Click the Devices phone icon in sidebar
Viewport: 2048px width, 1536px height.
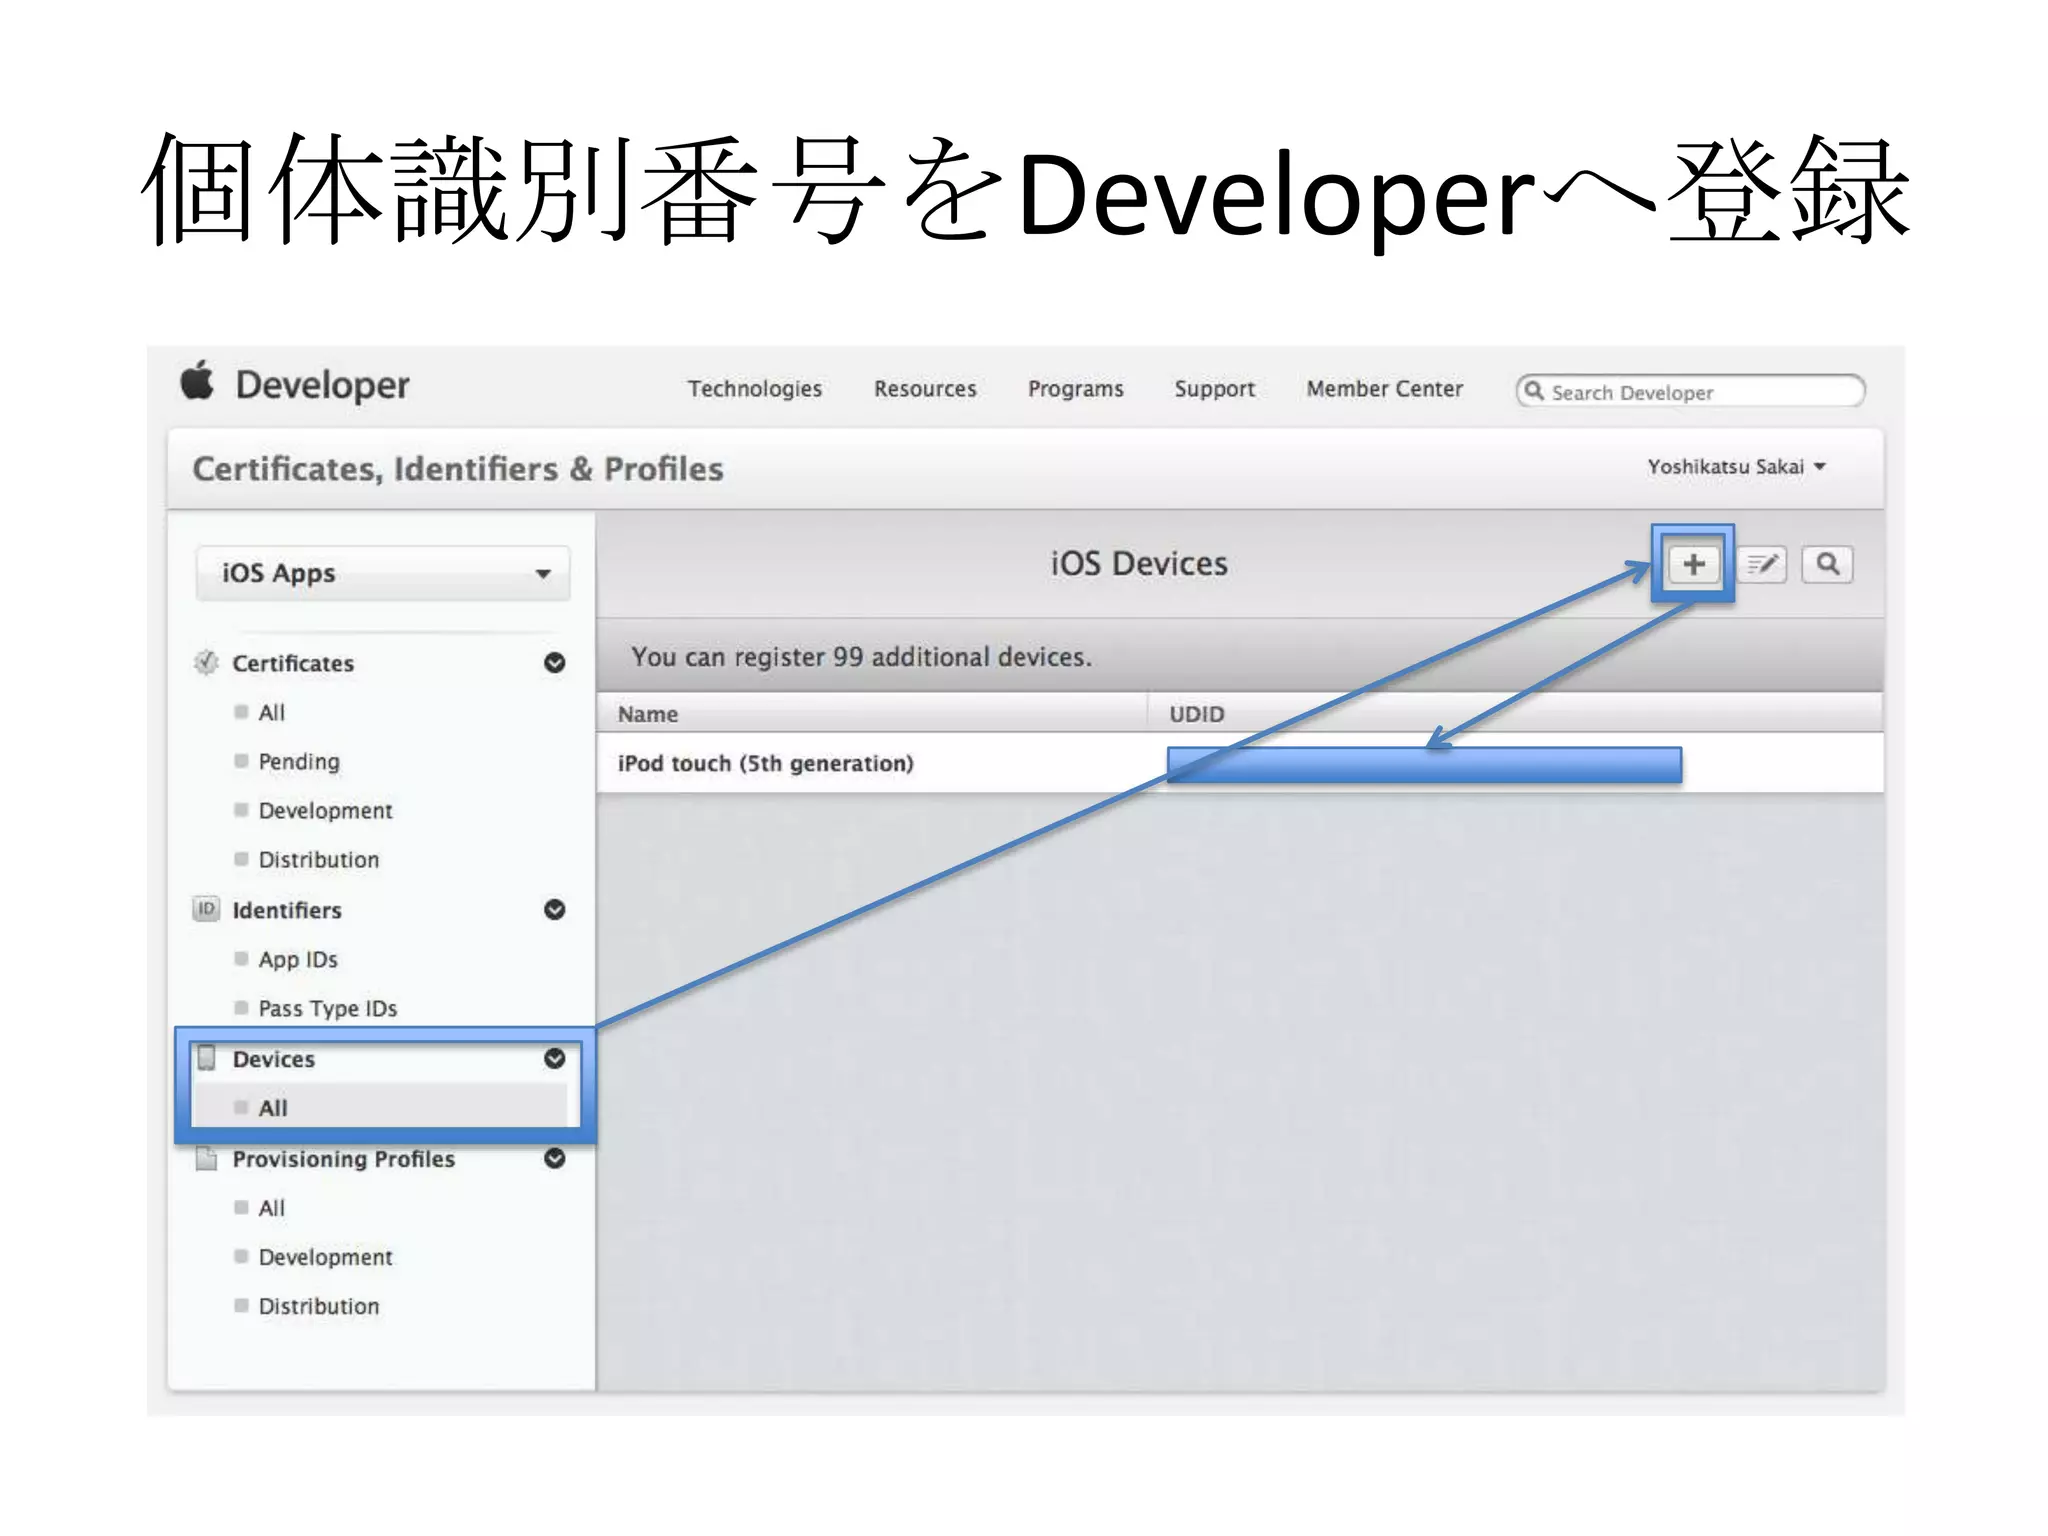(x=207, y=1058)
